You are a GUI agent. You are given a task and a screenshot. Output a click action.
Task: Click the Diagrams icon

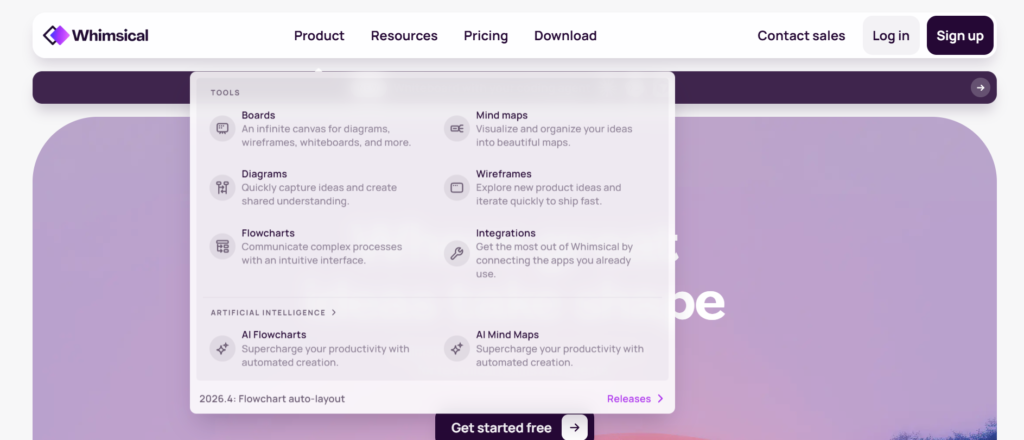(x=222, y=187)
